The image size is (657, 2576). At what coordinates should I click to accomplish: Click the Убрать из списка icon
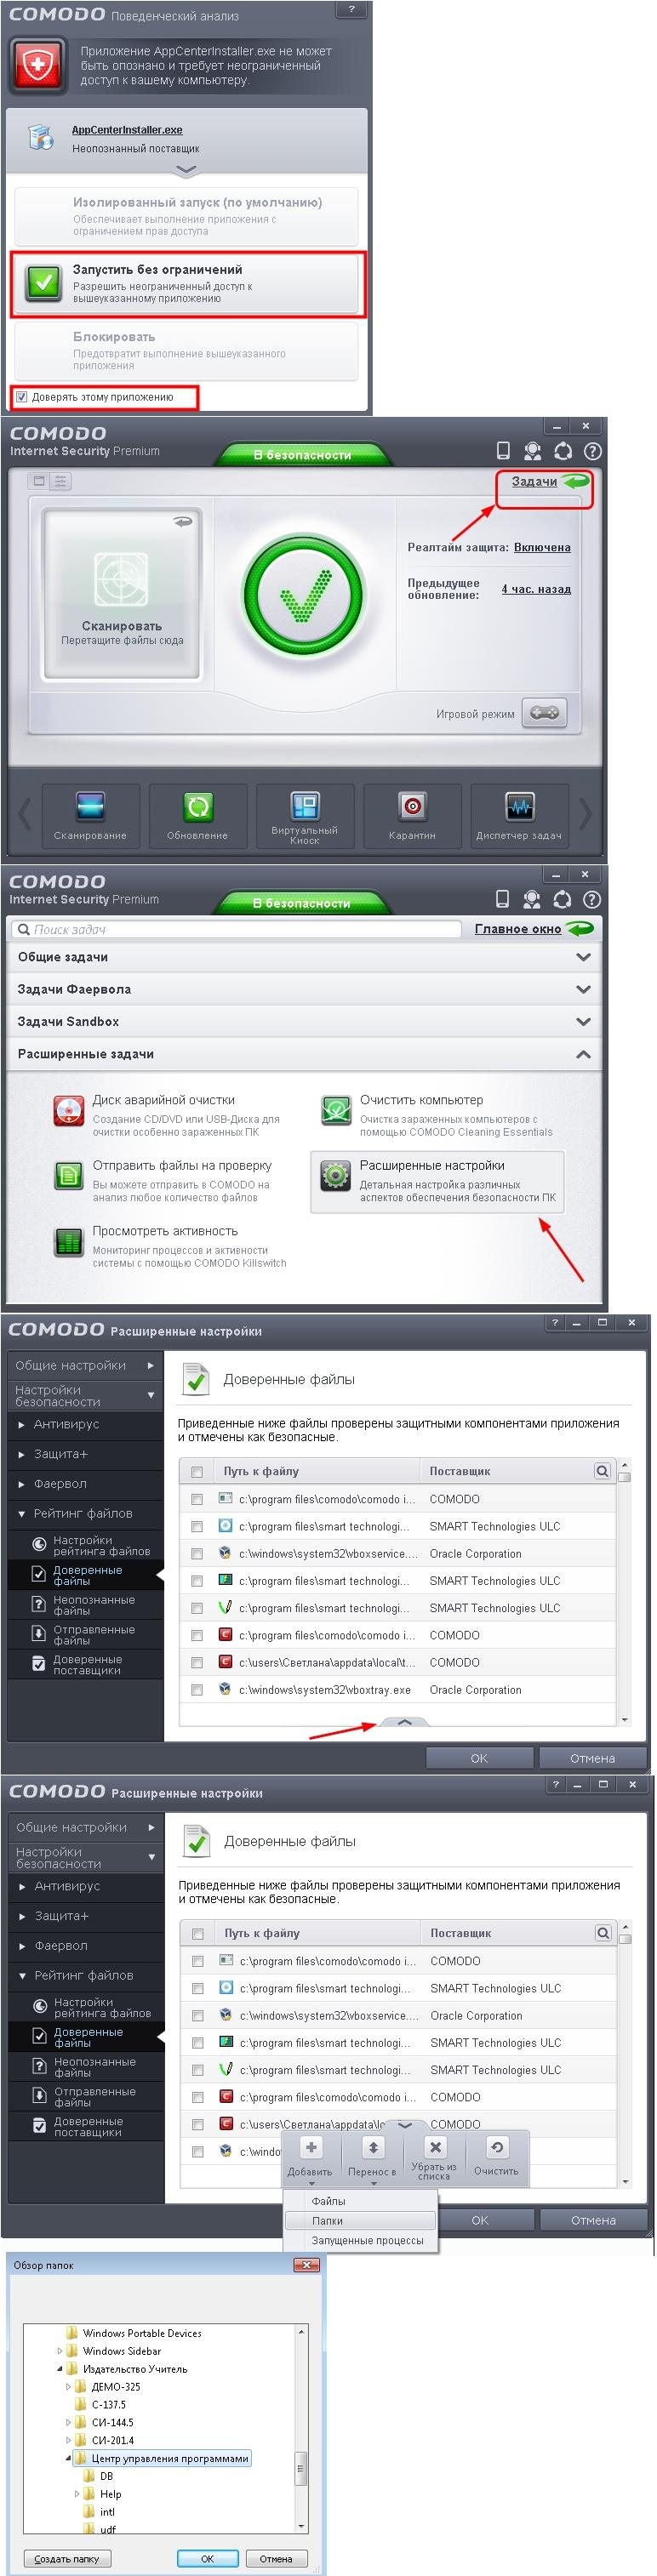pos(435,2147)
